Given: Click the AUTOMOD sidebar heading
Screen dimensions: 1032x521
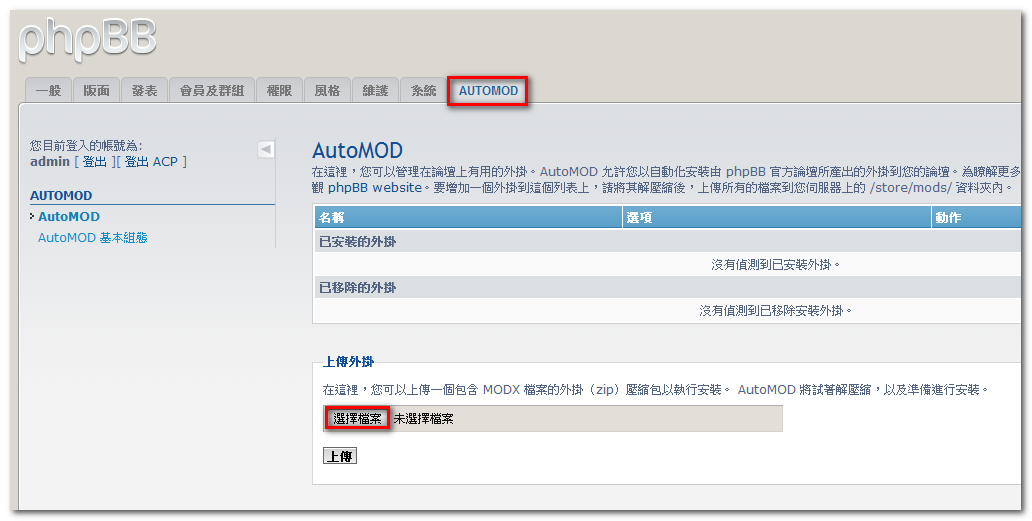Looking at the screenshot, I should click(x=61, y=195).
